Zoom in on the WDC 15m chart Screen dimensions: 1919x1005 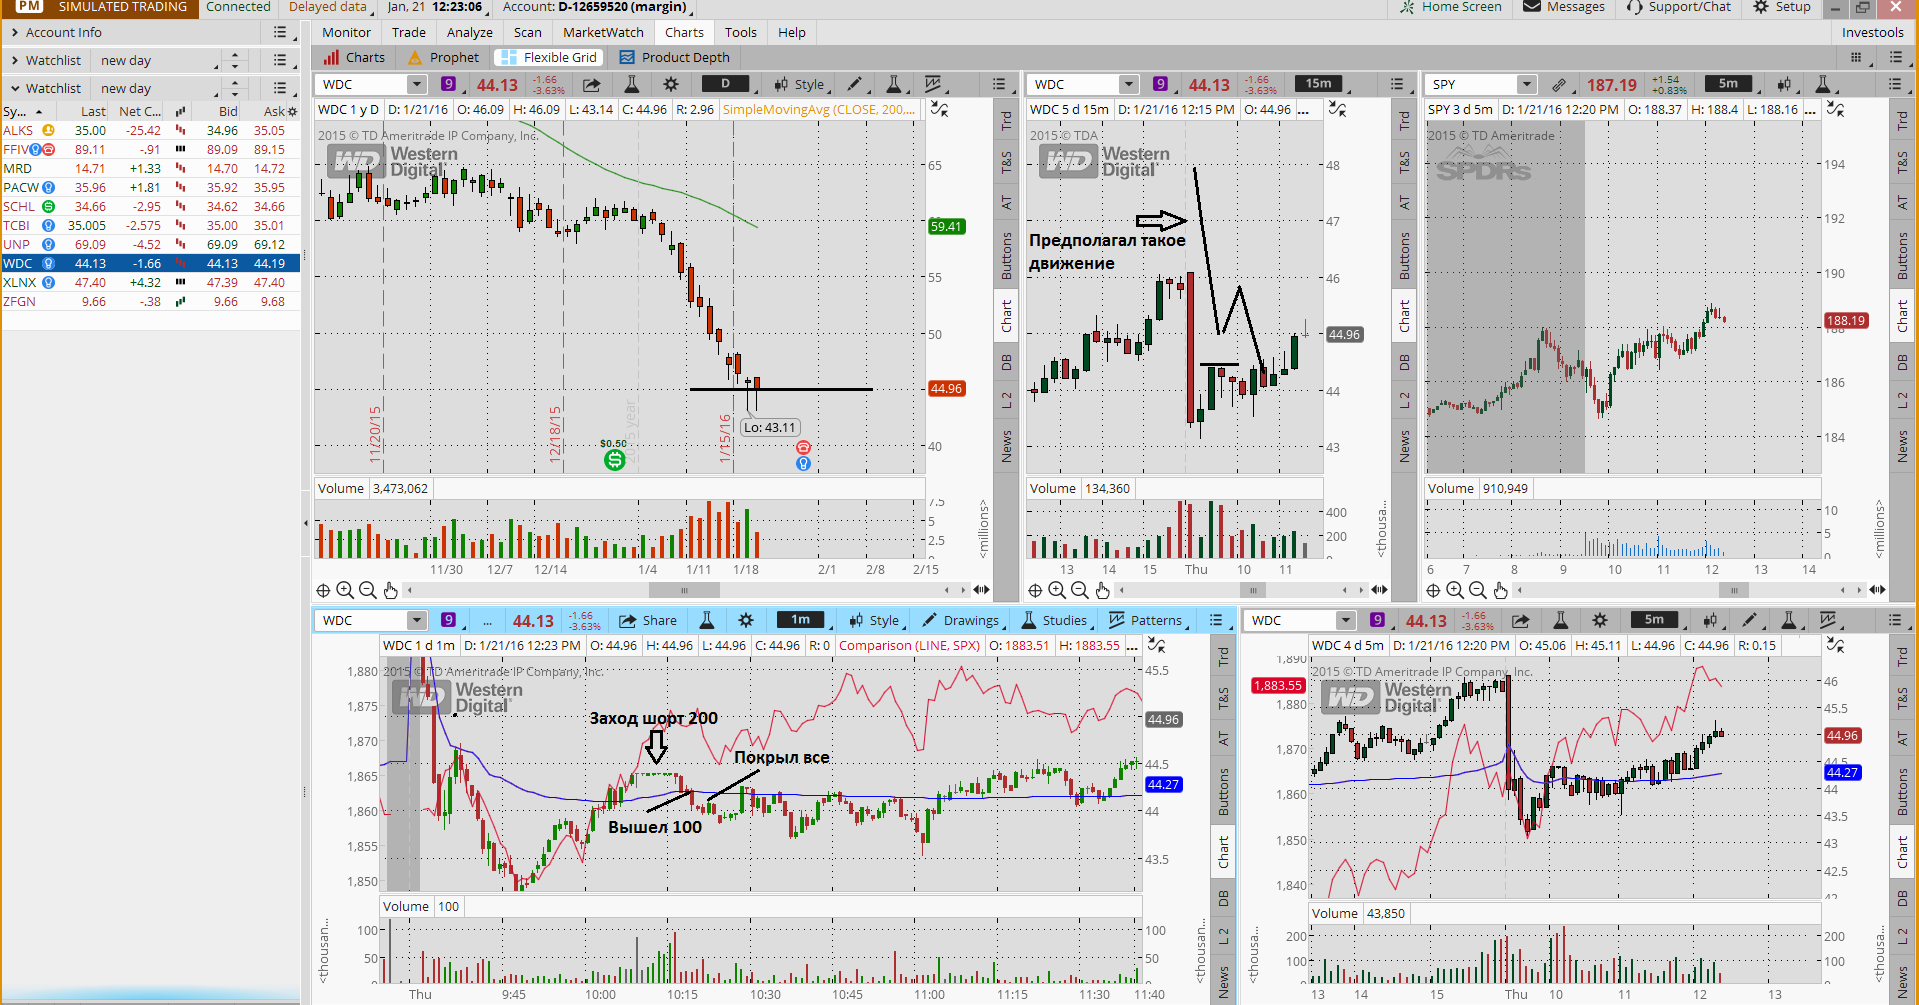click(1057, 590)
